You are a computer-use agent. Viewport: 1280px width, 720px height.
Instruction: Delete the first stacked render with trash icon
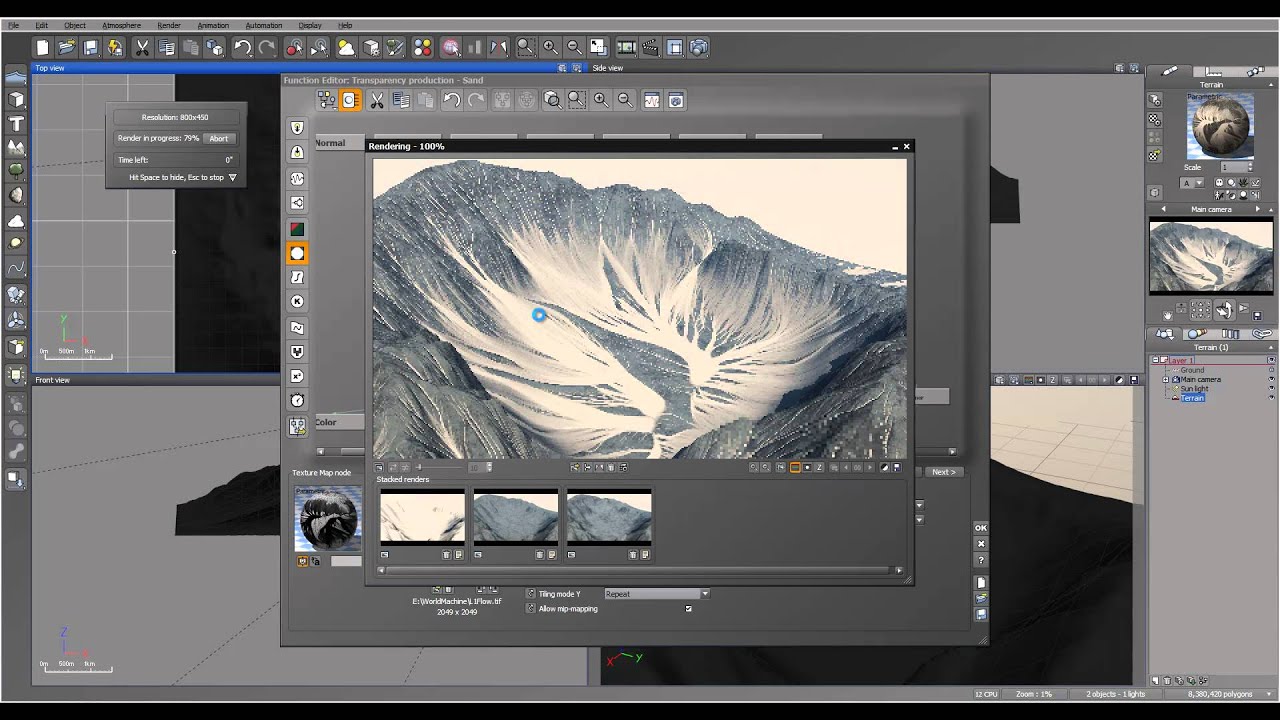pyautogui.click(x=447, y=554)
